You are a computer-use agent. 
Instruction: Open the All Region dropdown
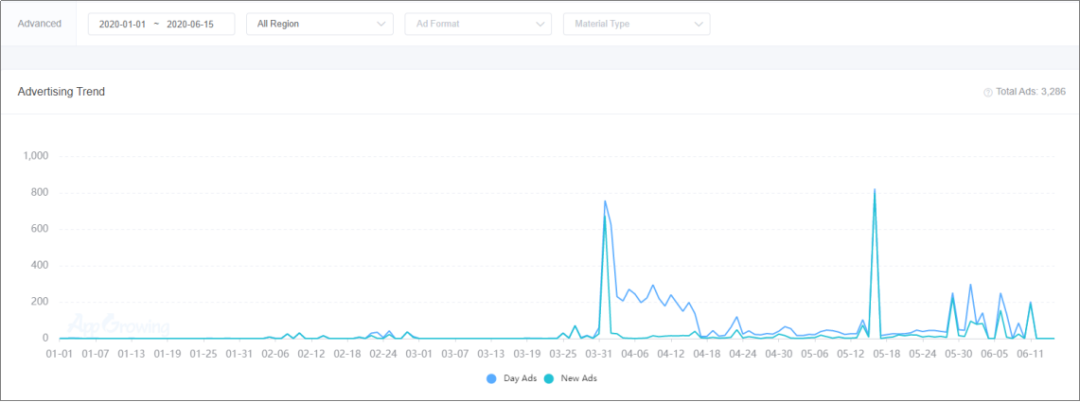(319, 24)
